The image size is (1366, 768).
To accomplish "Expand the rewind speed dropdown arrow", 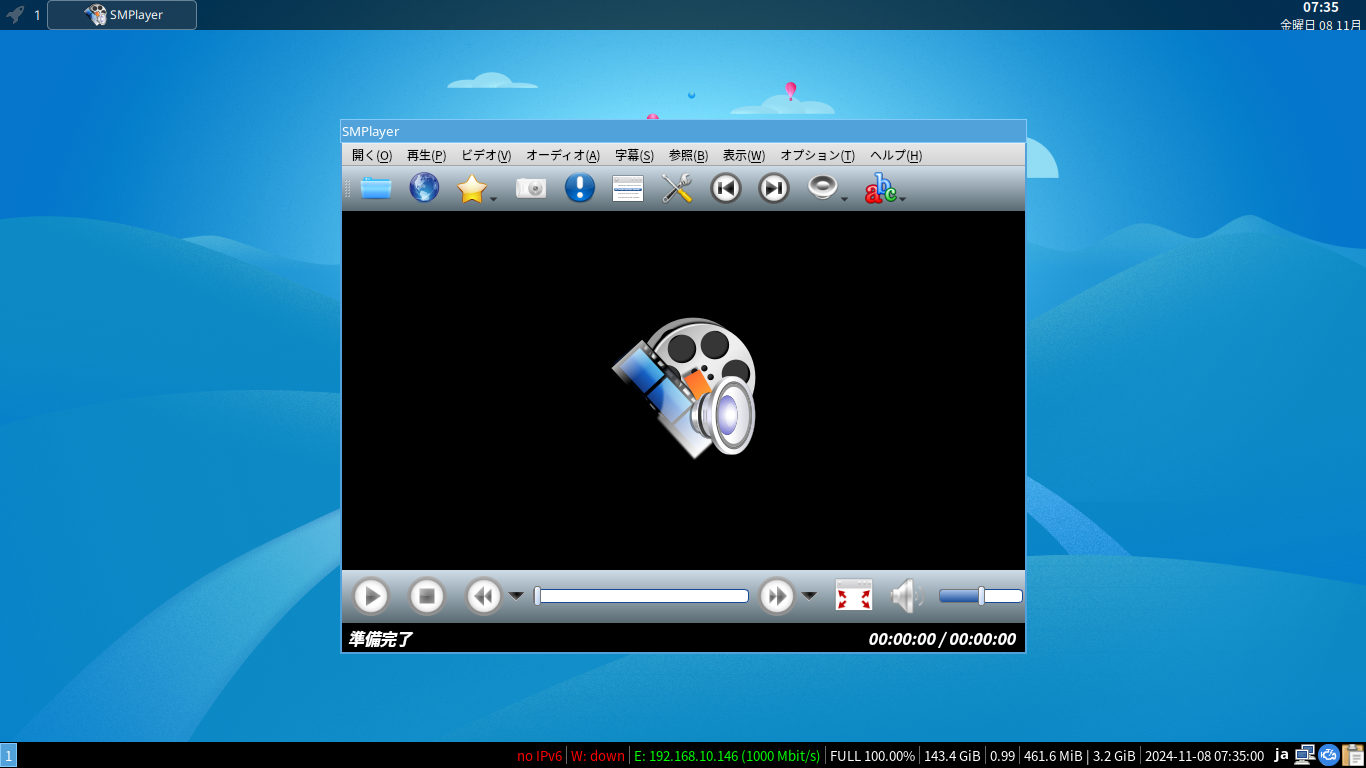I will tap(516, 595).
